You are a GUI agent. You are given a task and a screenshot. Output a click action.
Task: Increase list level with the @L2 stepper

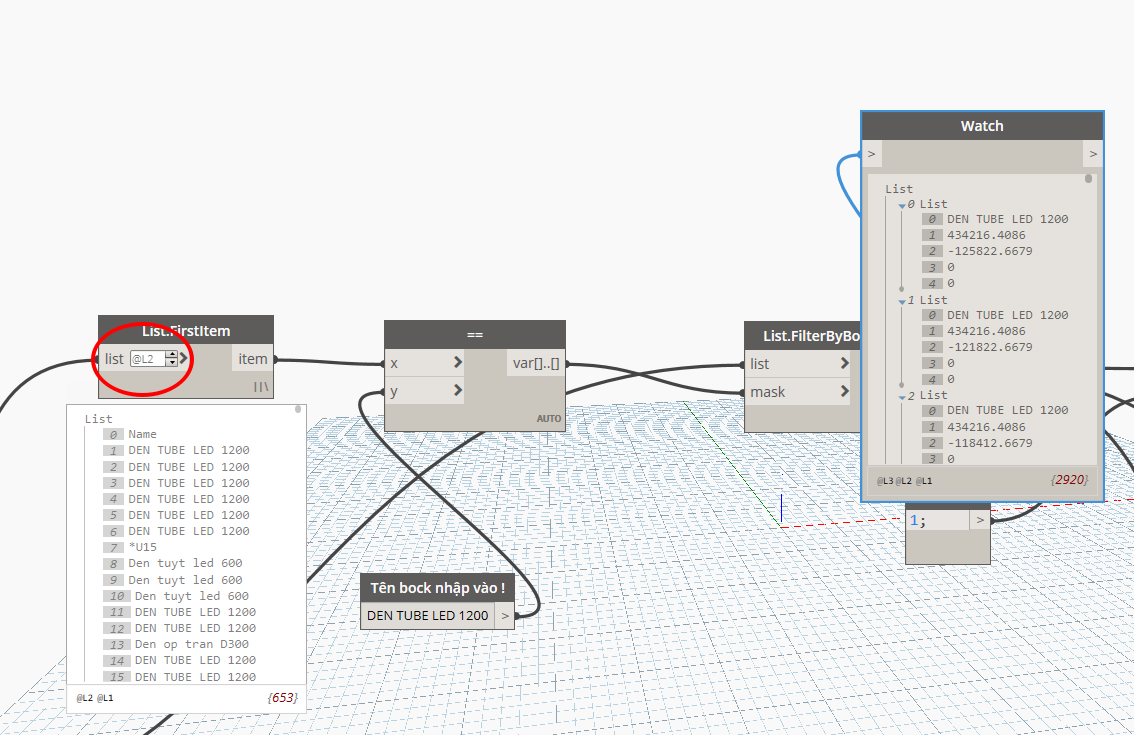click(171, 354)
